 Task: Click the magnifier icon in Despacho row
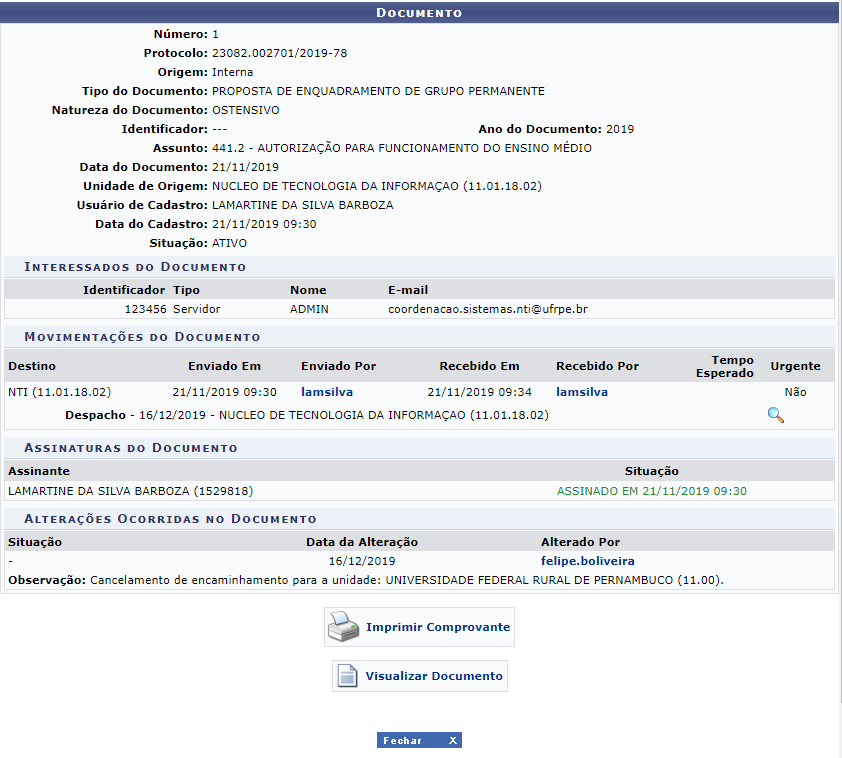[775, 415]
